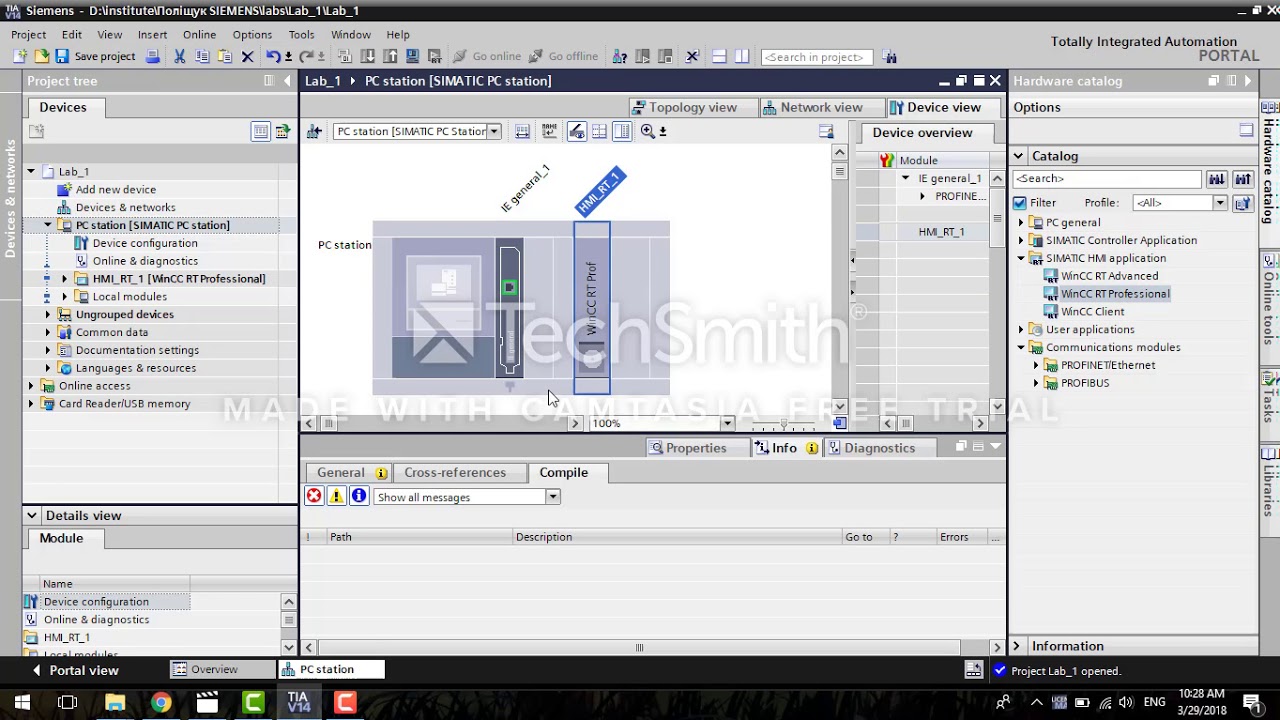Open the zoom level 100% dropdown
1280x720 pixels.
[727, 423]
